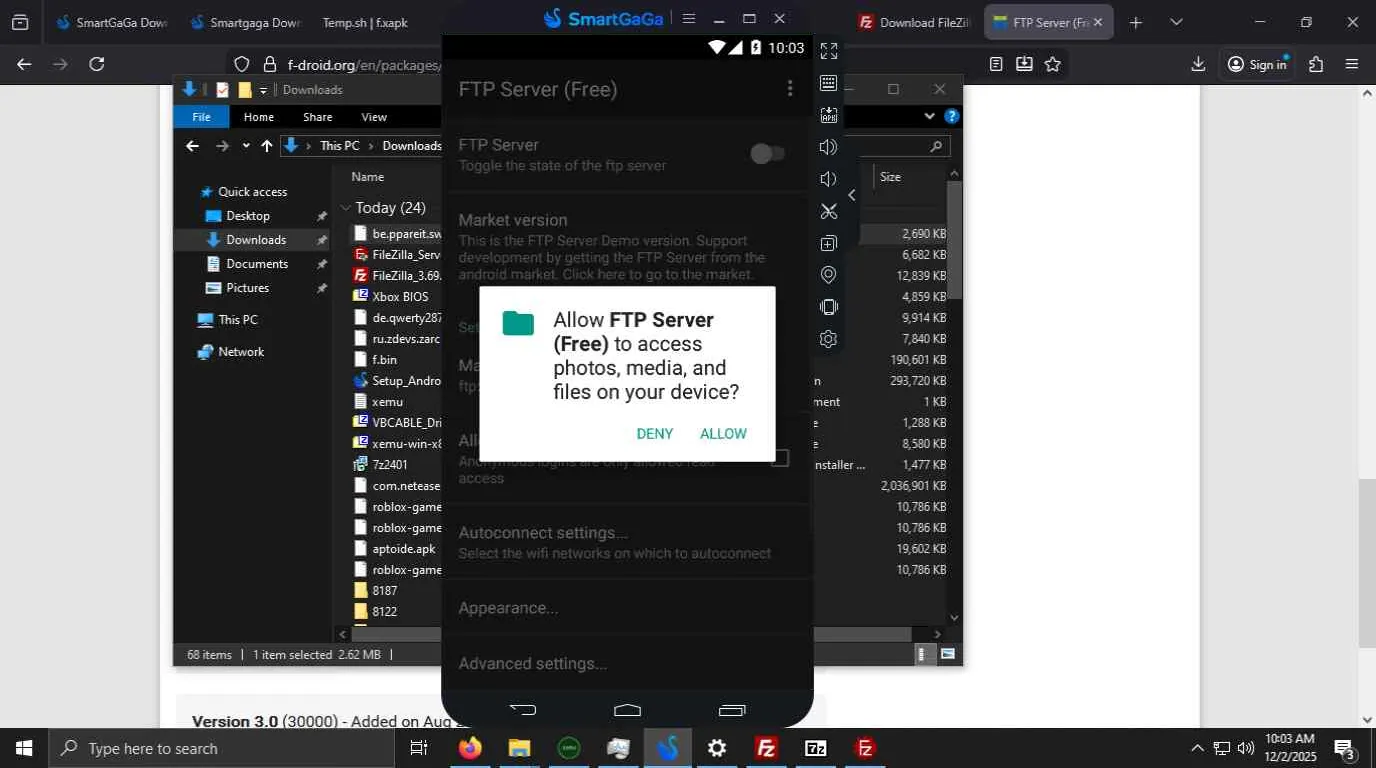This screenshot has width=1376, height=768.
Task: Bookmark this page with the star icon
Action: pyautogui.click(x=1053, y=64)
